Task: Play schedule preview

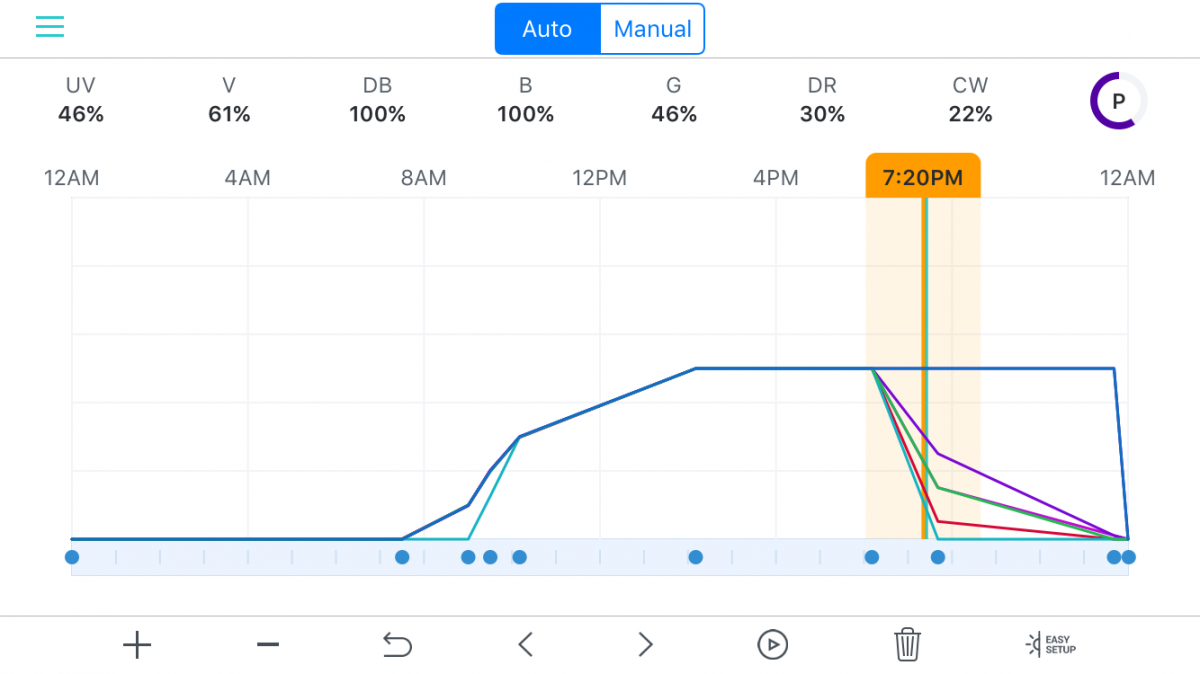Action: 772,645
